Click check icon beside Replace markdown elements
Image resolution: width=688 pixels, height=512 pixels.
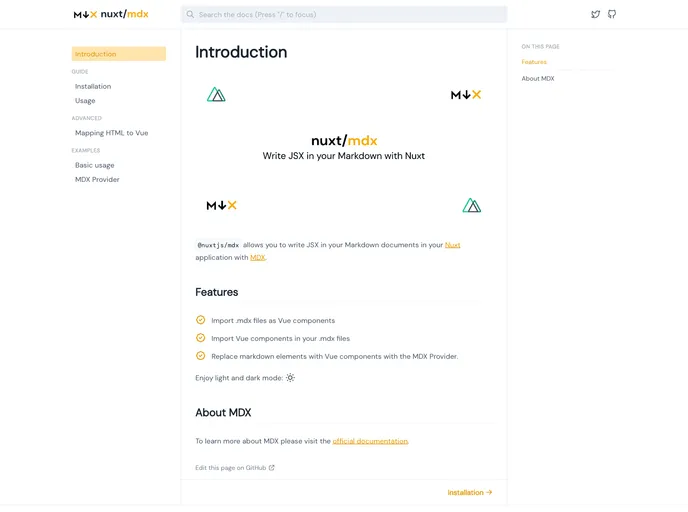201,356
